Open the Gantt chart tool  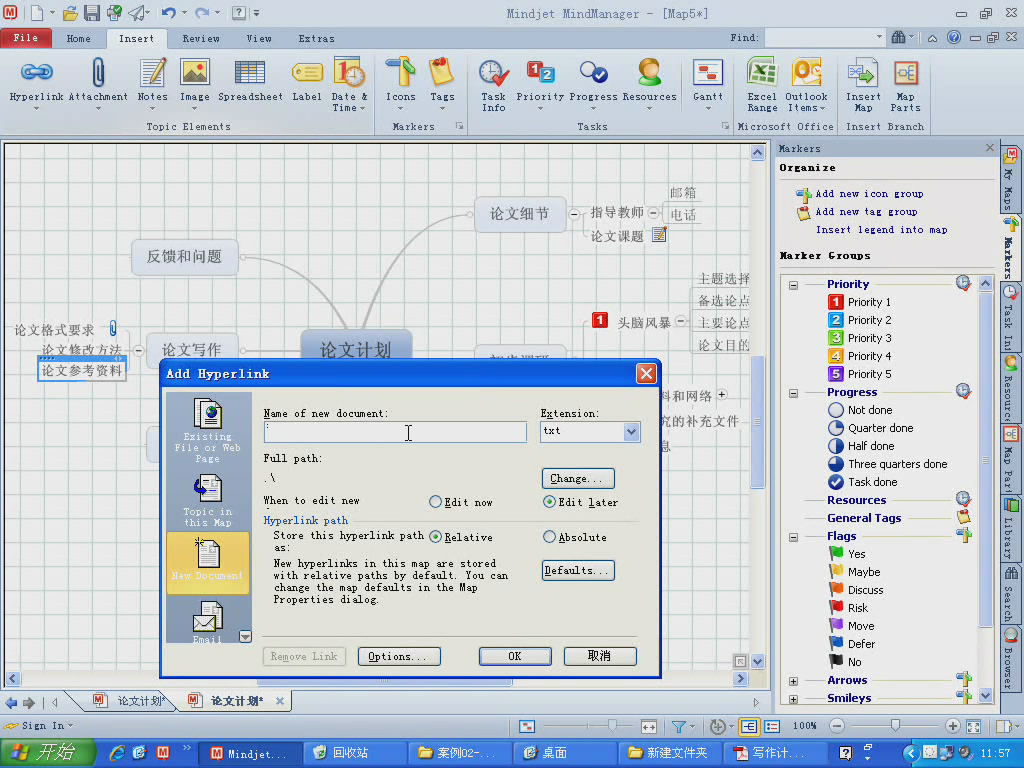click(x=708, y=72)
